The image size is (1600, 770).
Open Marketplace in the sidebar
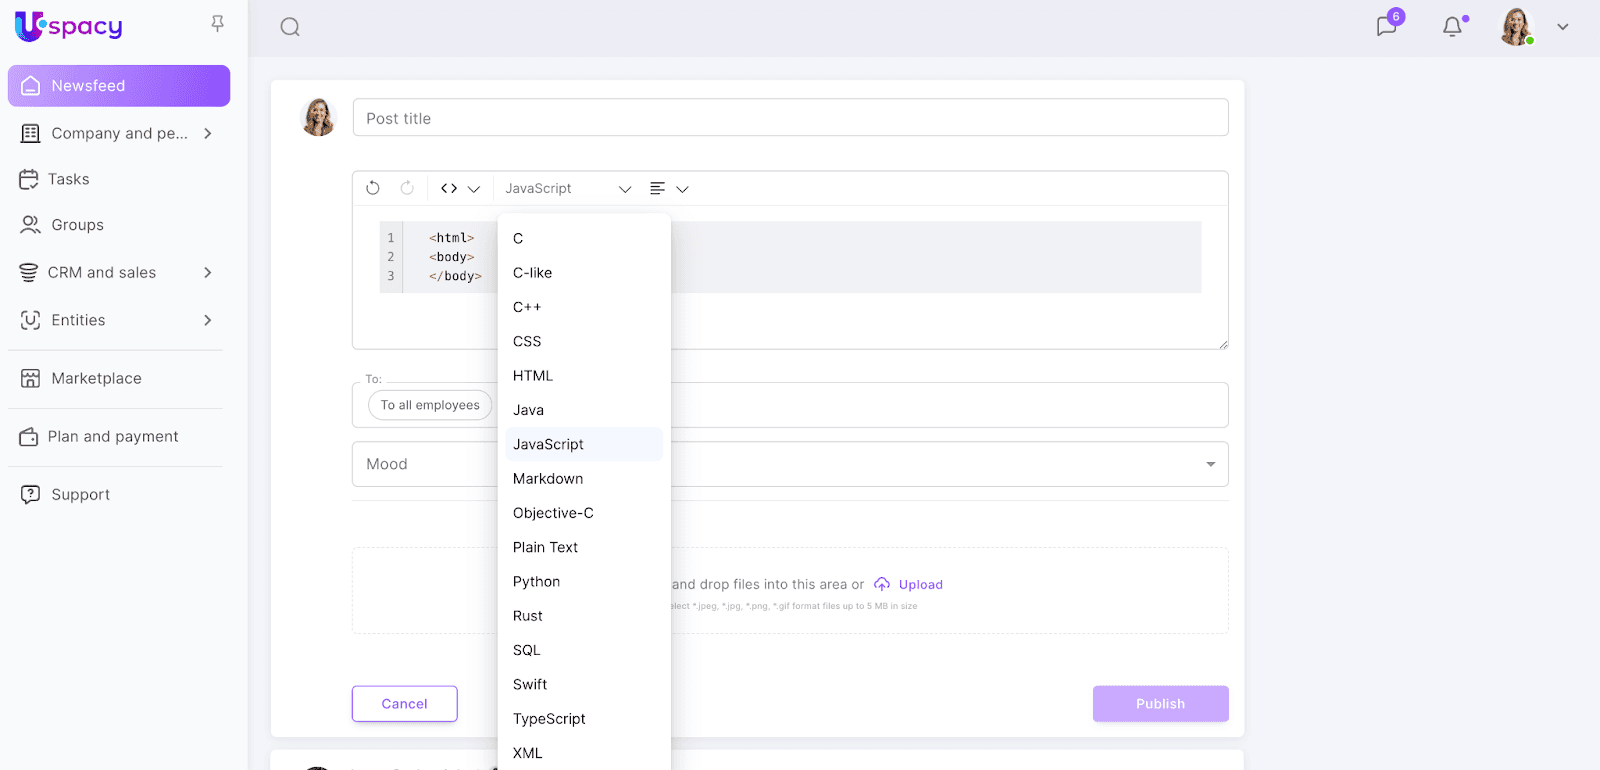[96, 378]
